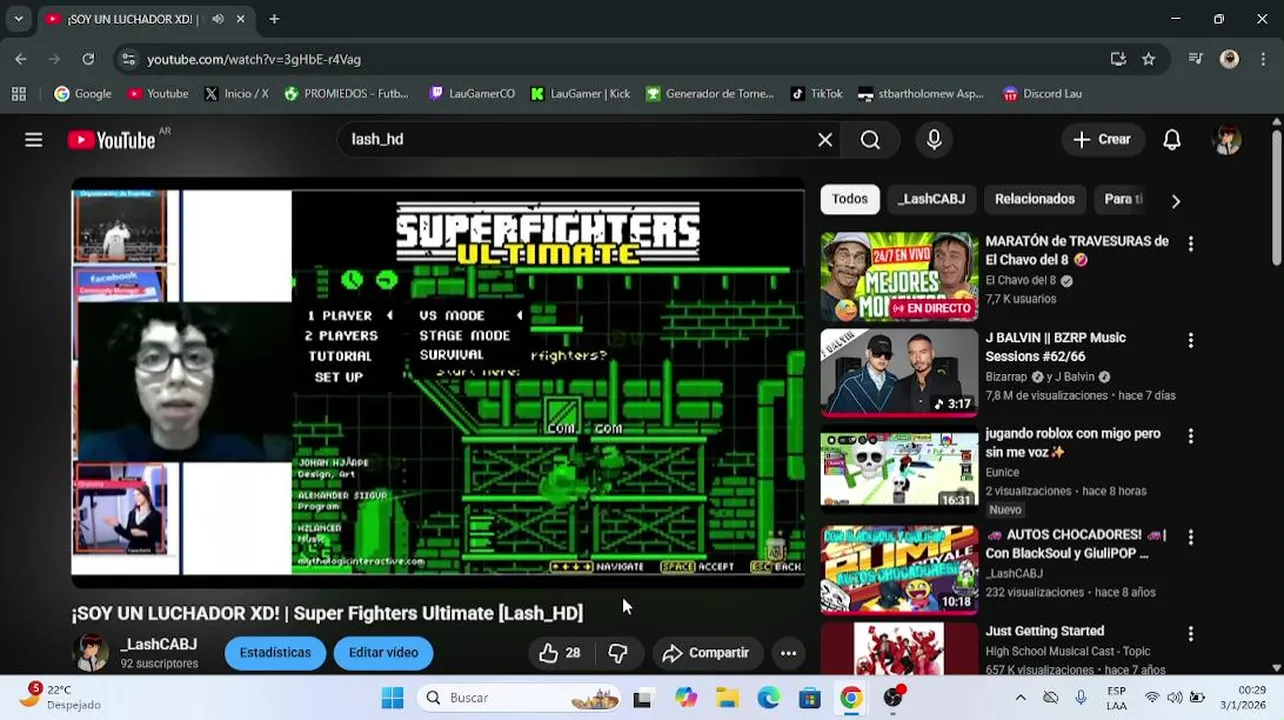Image resolution: width=1284 pixels, height=720 pixels.
Task: Click the search magnifier button
Action: (x=870, y=140)
